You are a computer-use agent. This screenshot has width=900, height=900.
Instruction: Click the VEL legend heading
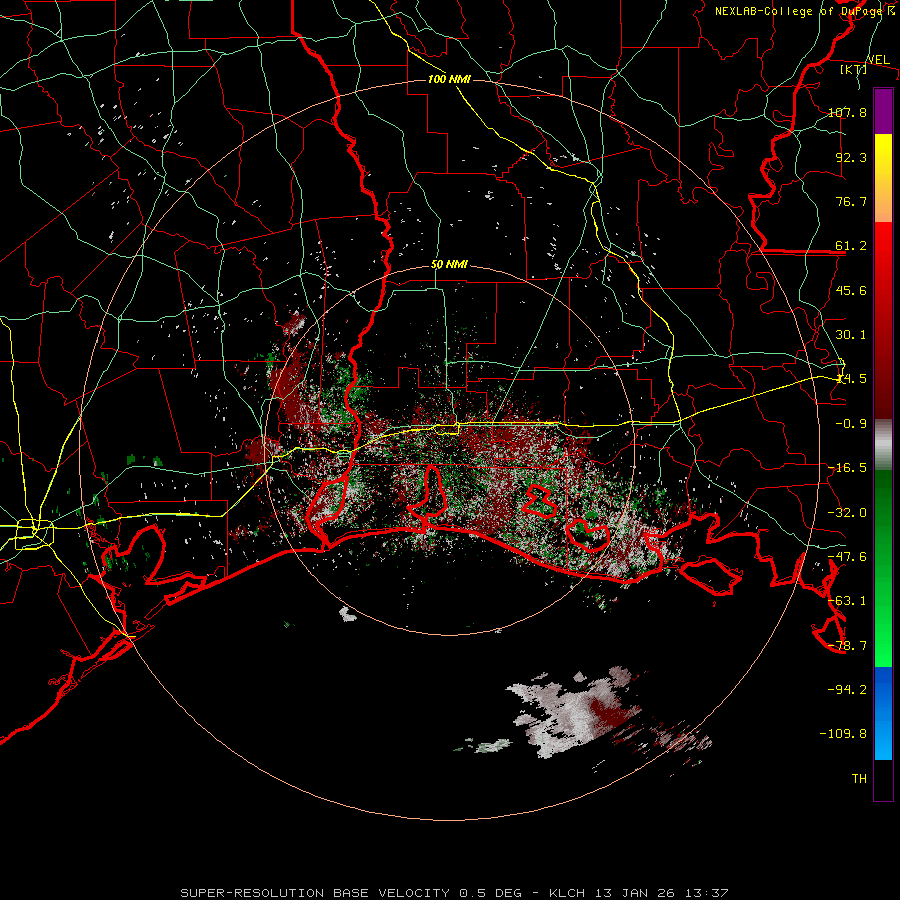coord(878,59)
